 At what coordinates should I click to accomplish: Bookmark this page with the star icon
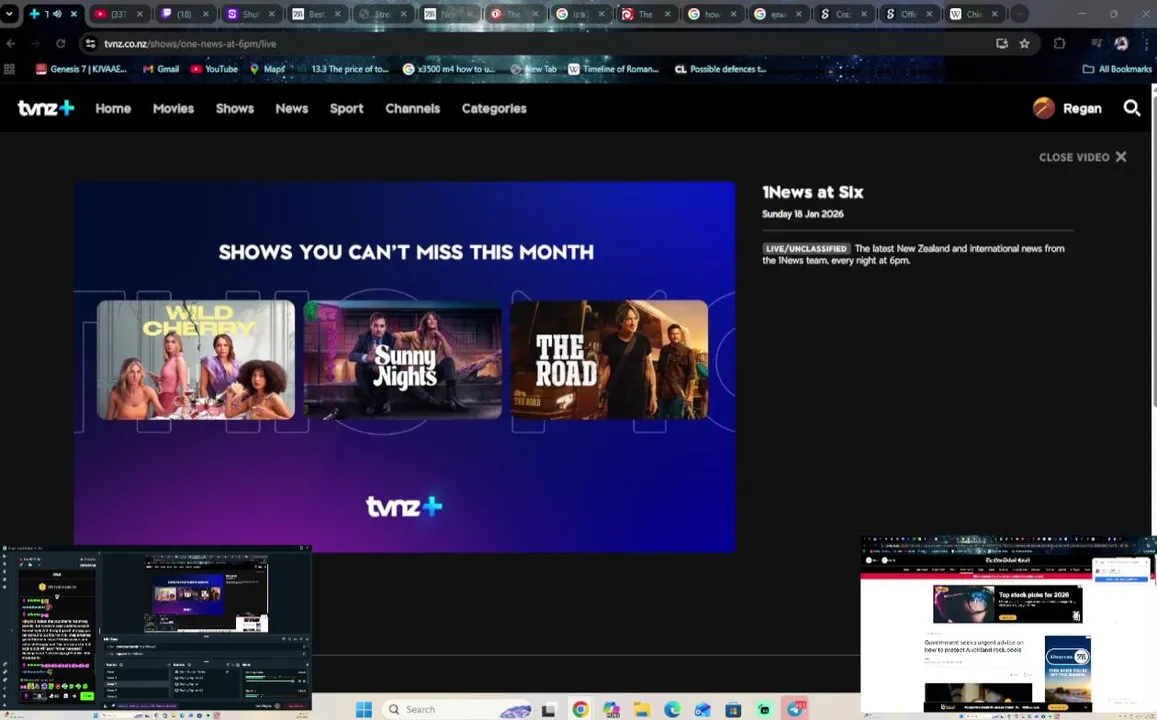(1024, 44)
